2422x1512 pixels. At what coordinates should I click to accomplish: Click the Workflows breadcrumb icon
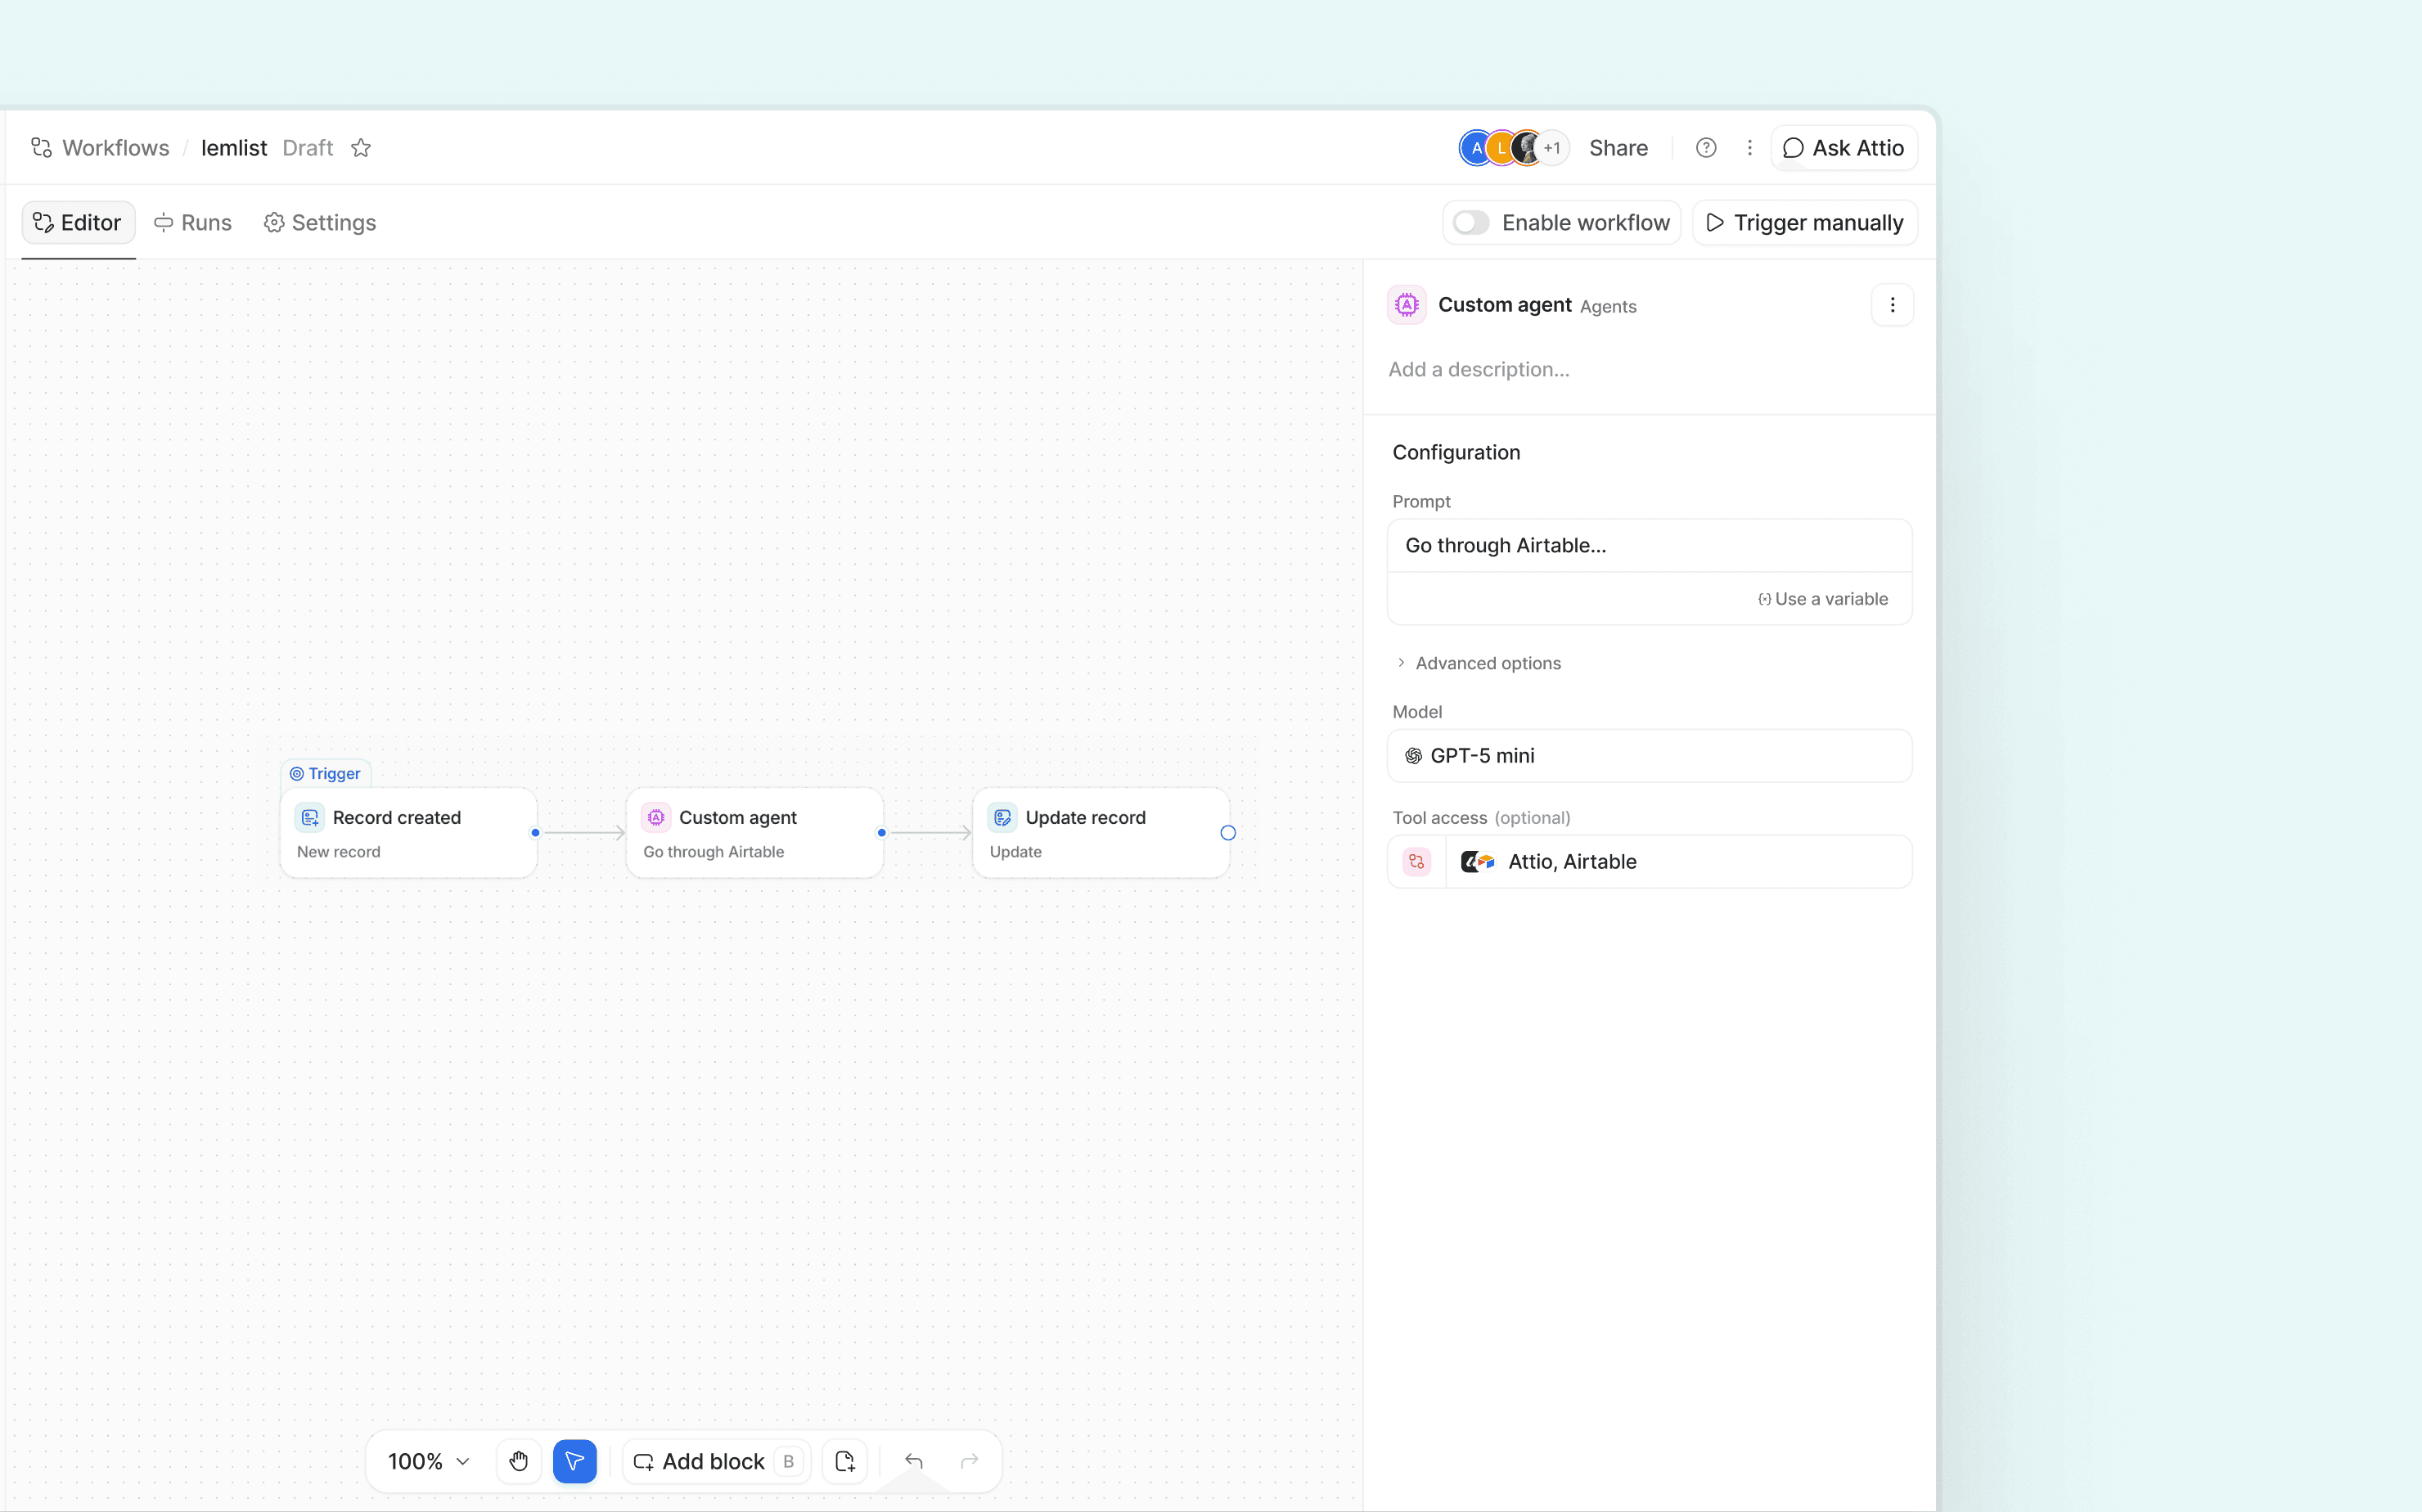pos(41,147)
